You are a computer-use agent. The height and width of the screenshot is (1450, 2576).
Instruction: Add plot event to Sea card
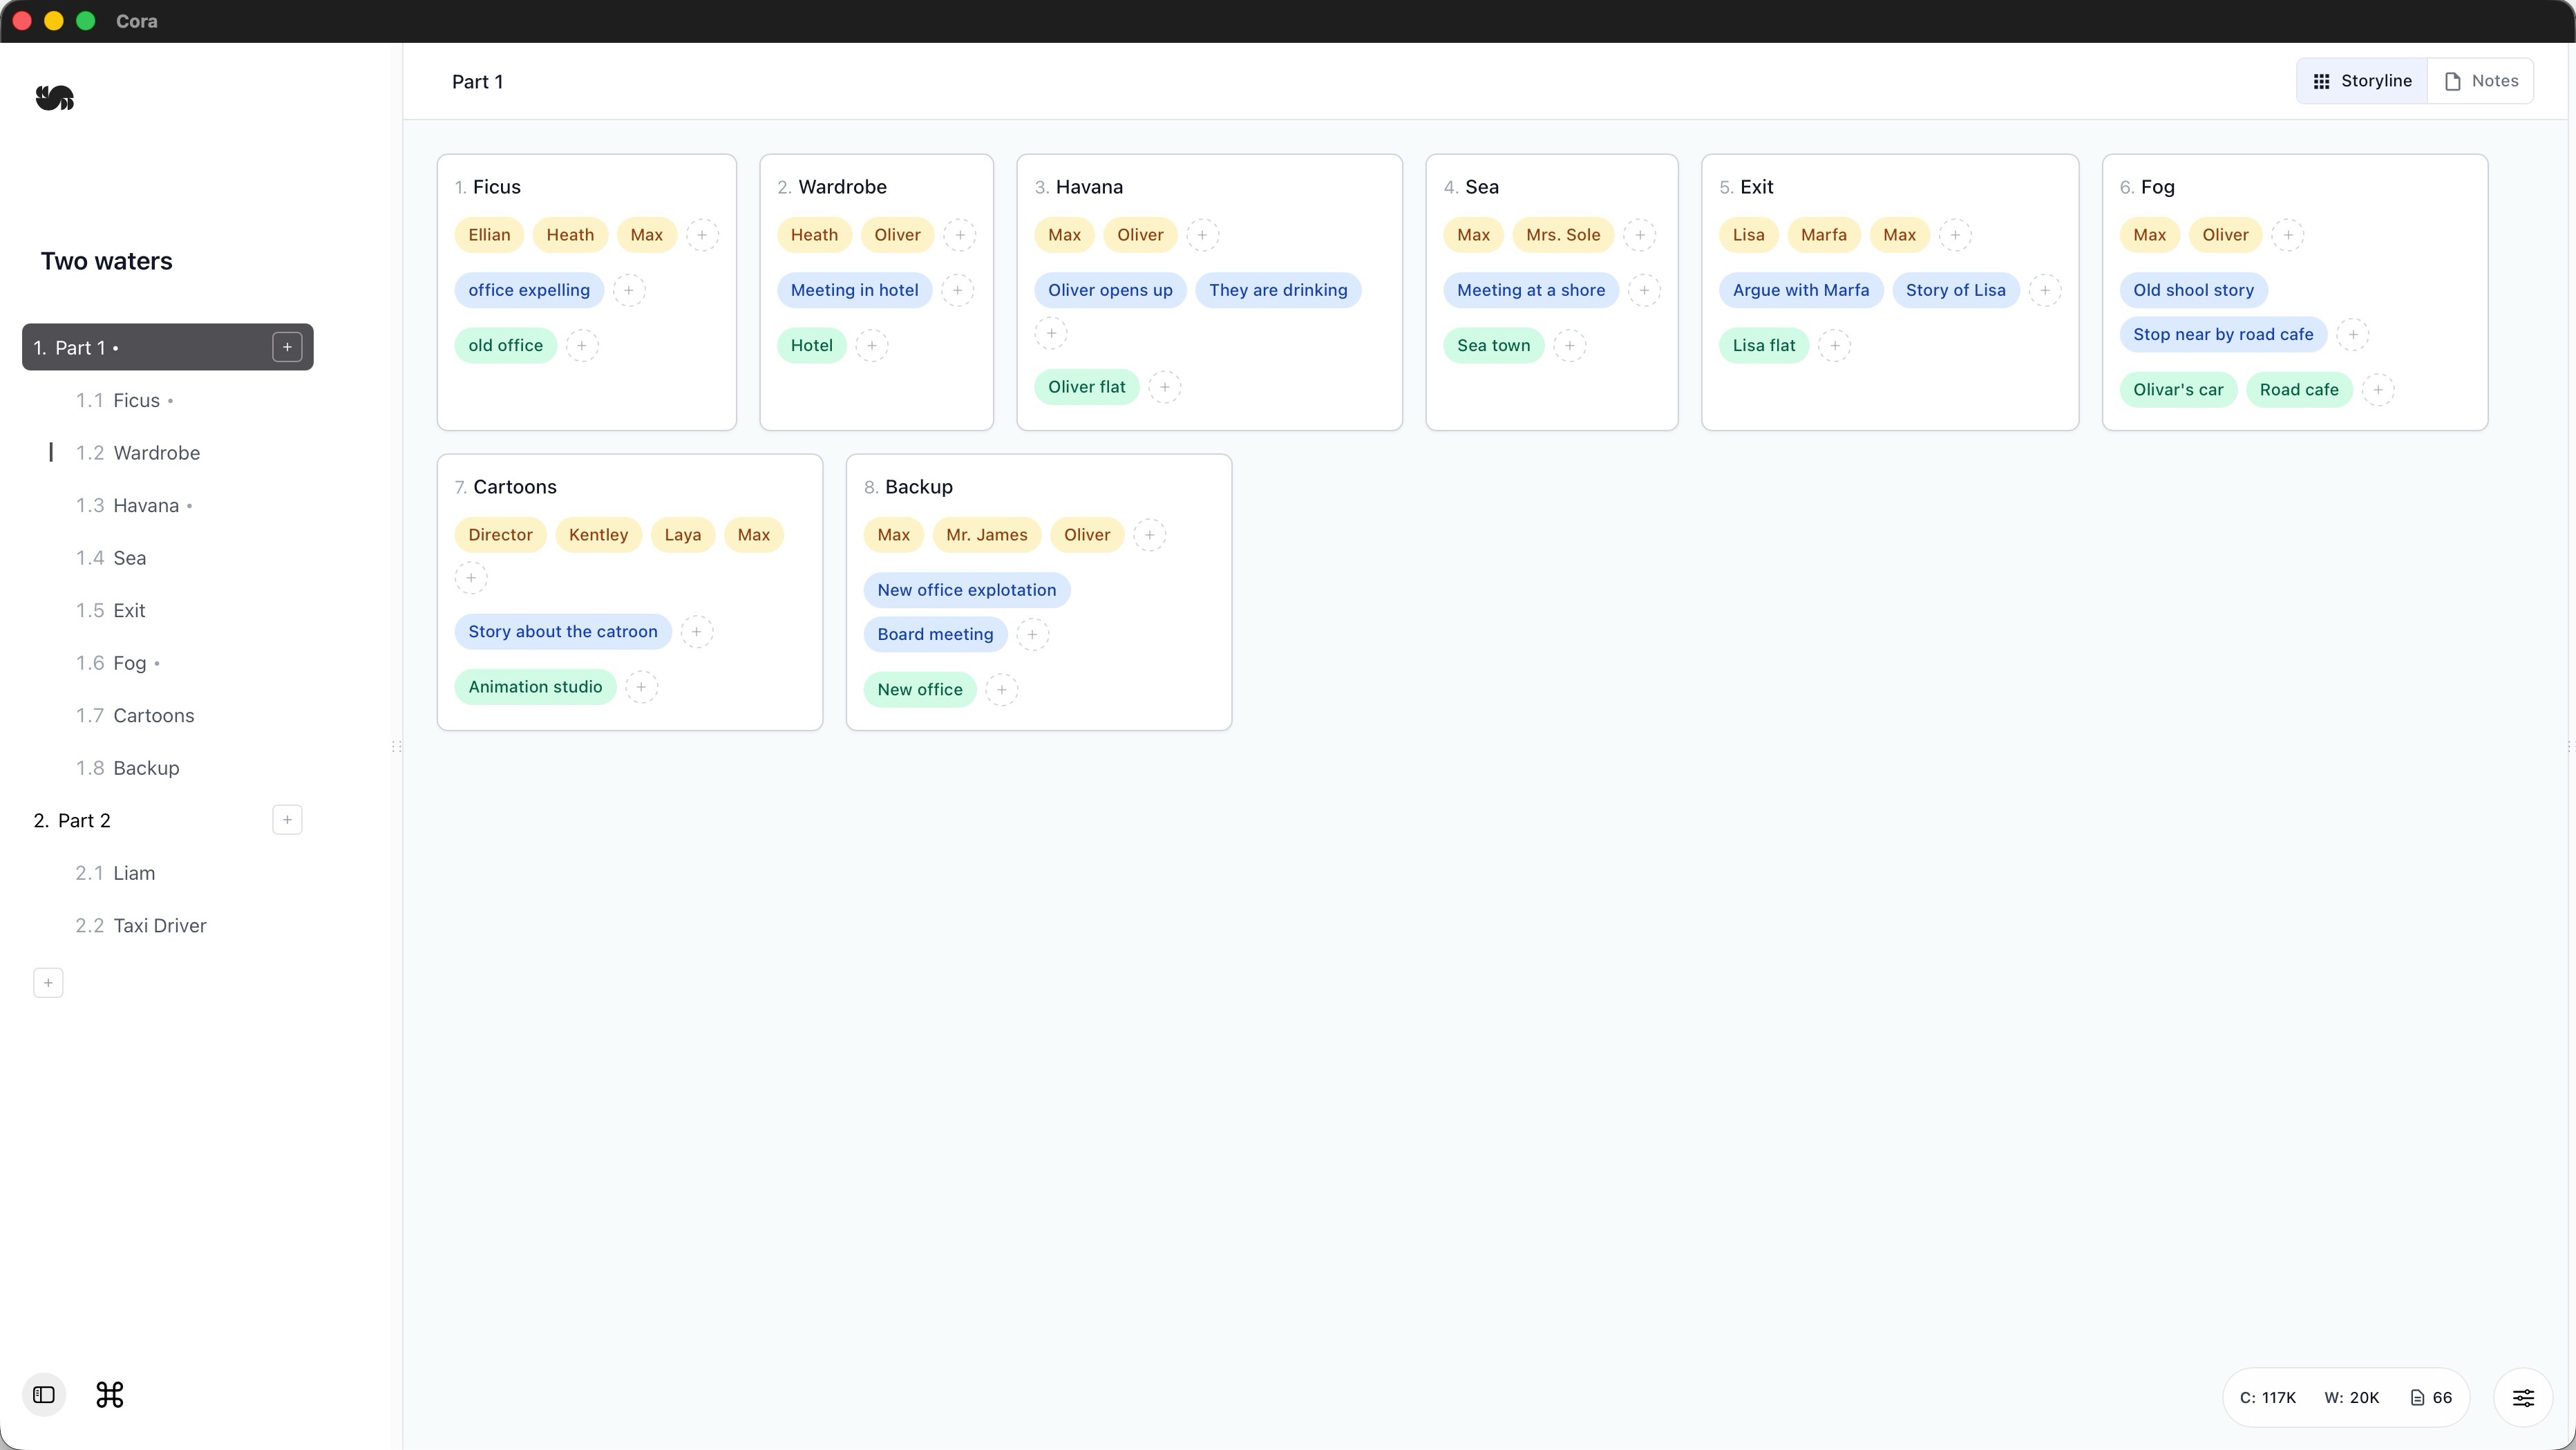[x=1644, y=290]
